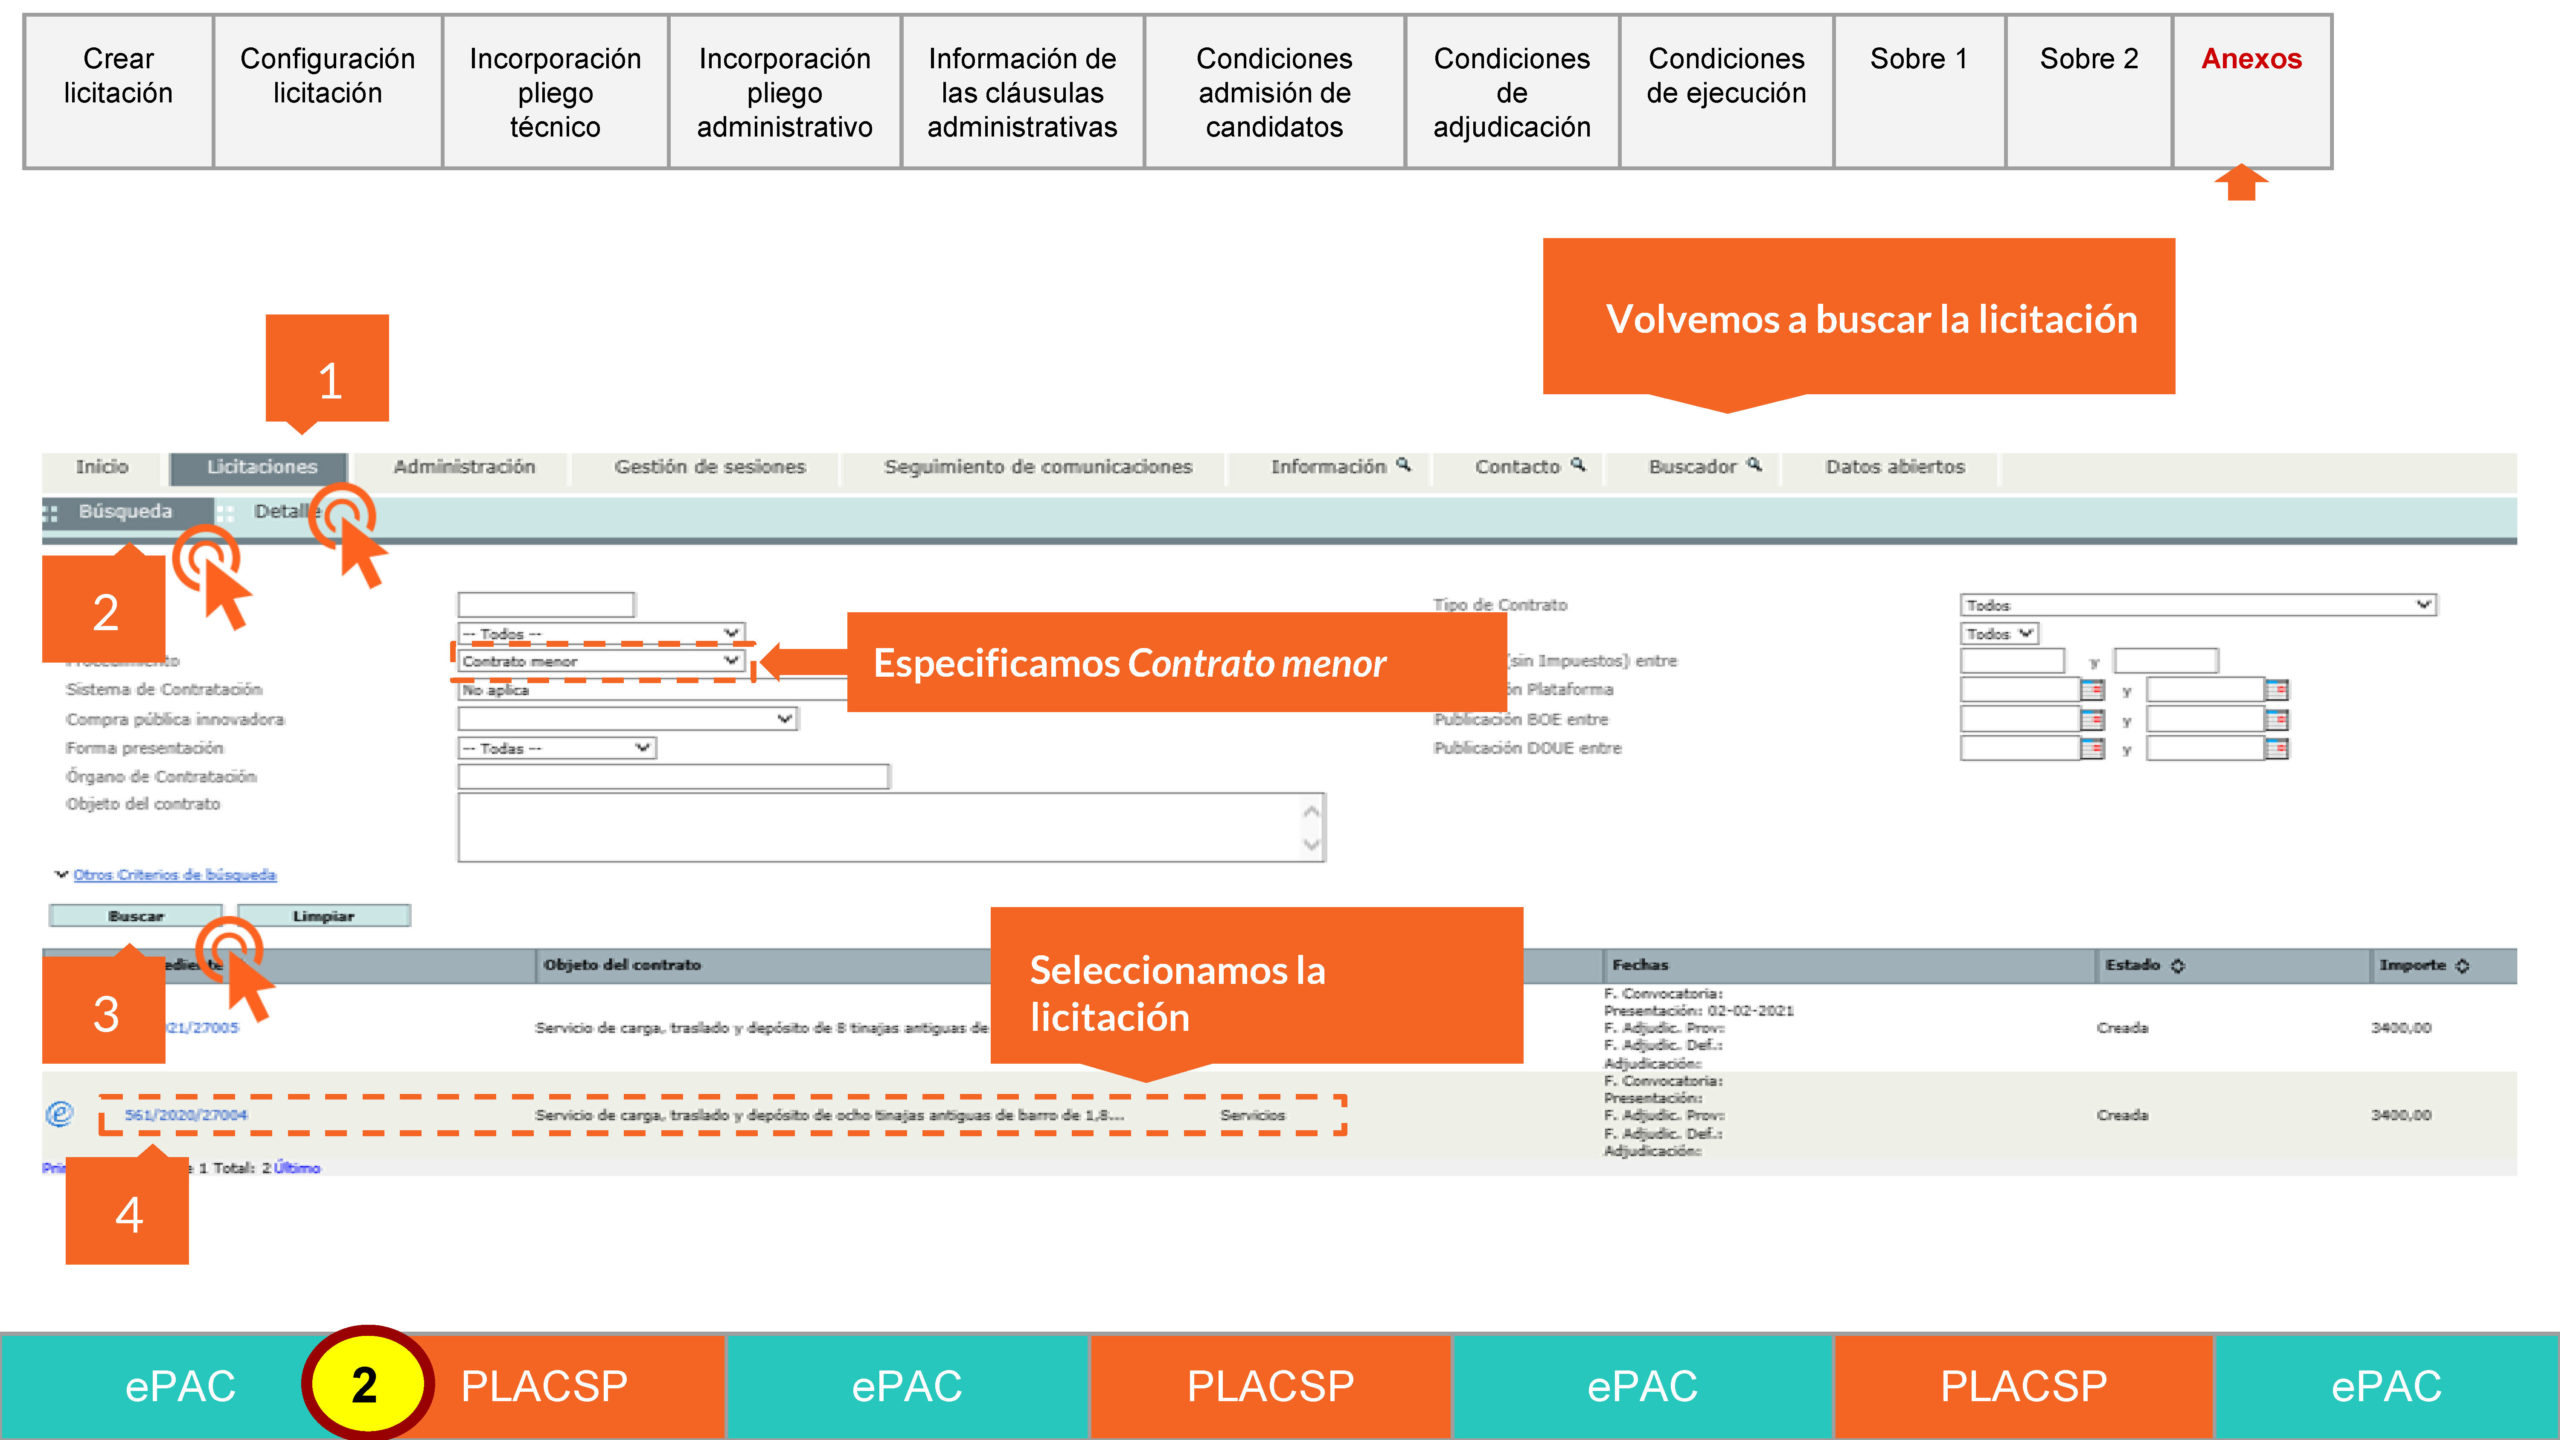Open Seguimiento de comunicaciones menu

pyautogui.click(x=1038, y=467)
